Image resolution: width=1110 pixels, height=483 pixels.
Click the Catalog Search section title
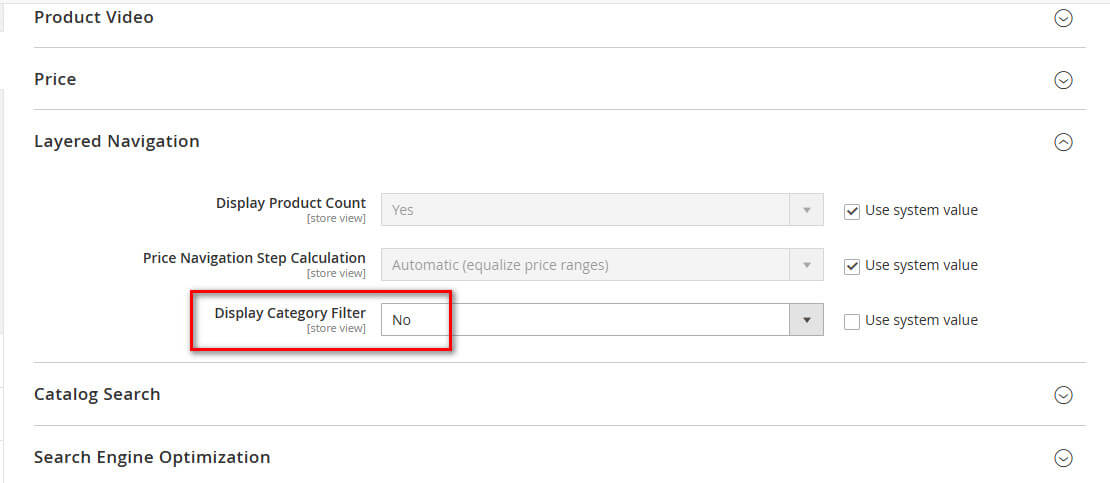click(97, 394)
